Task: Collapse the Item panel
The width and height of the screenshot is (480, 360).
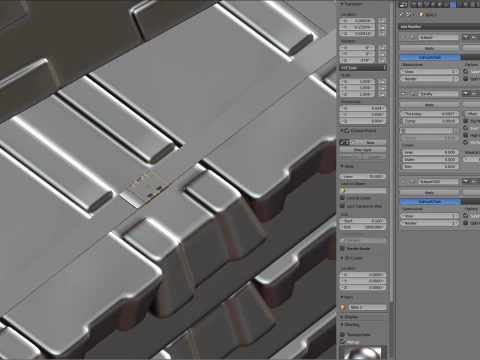Action: point(342,297)
